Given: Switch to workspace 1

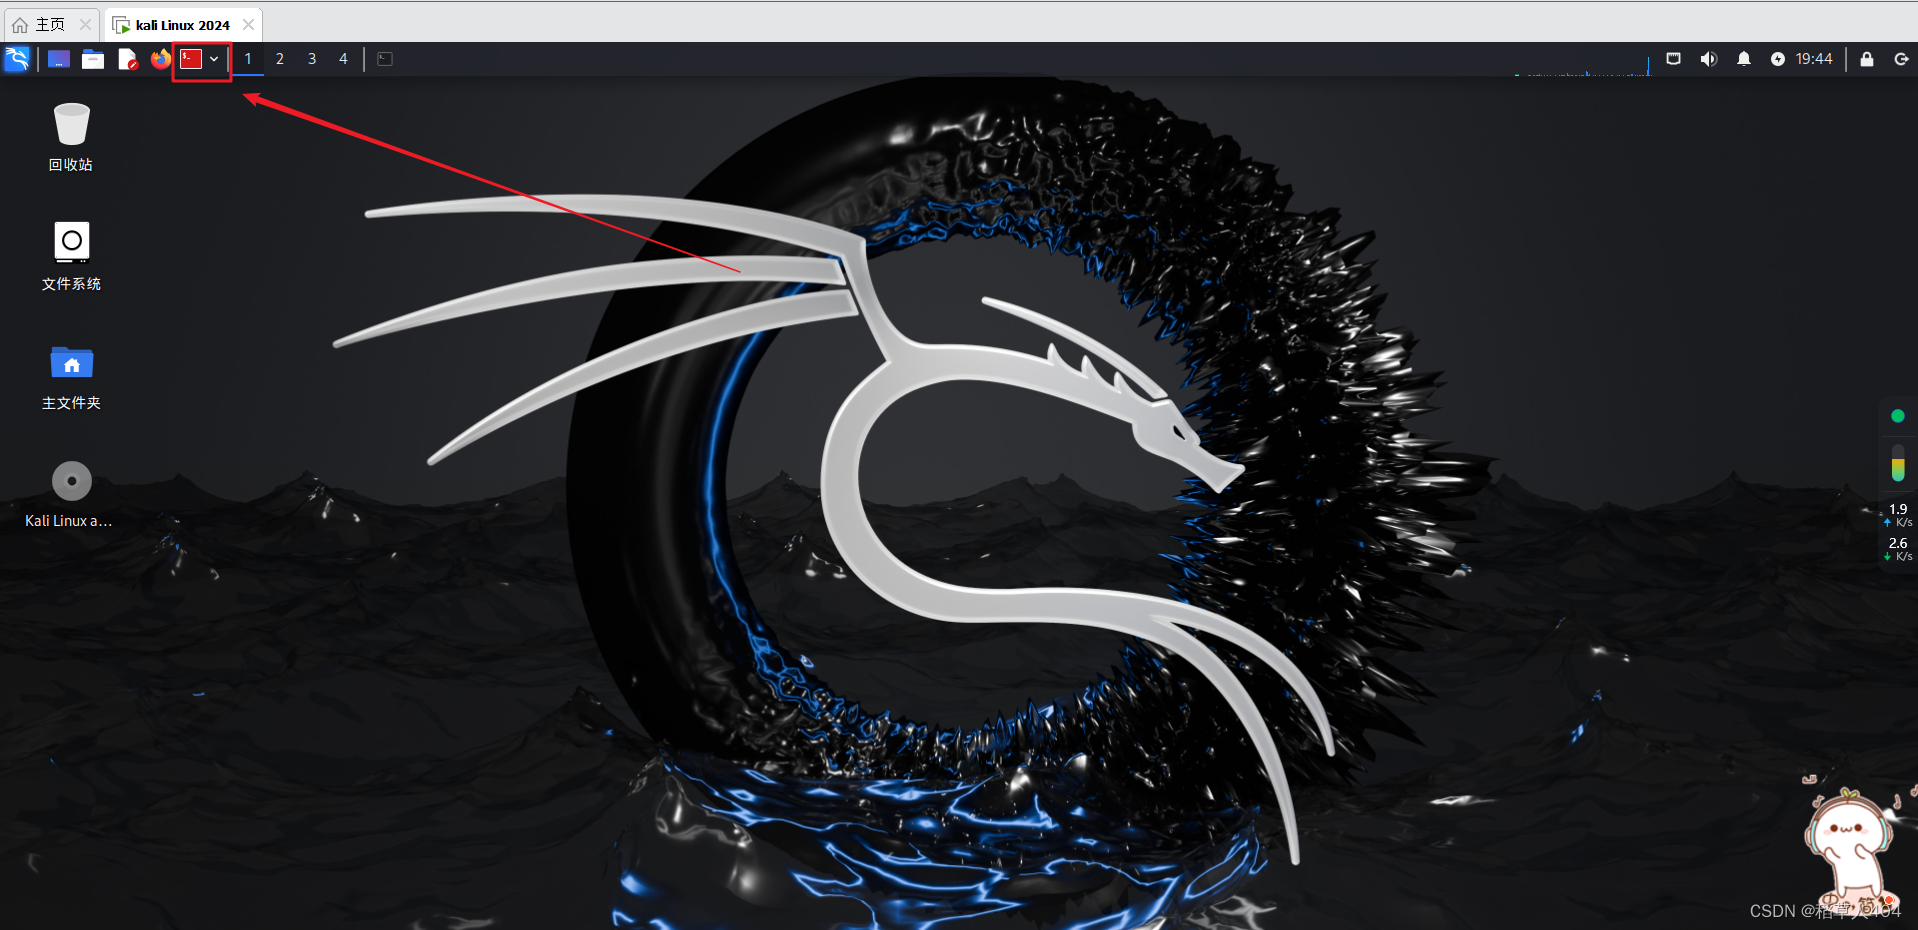Looking at the screenshot, I should pos(248,59).
